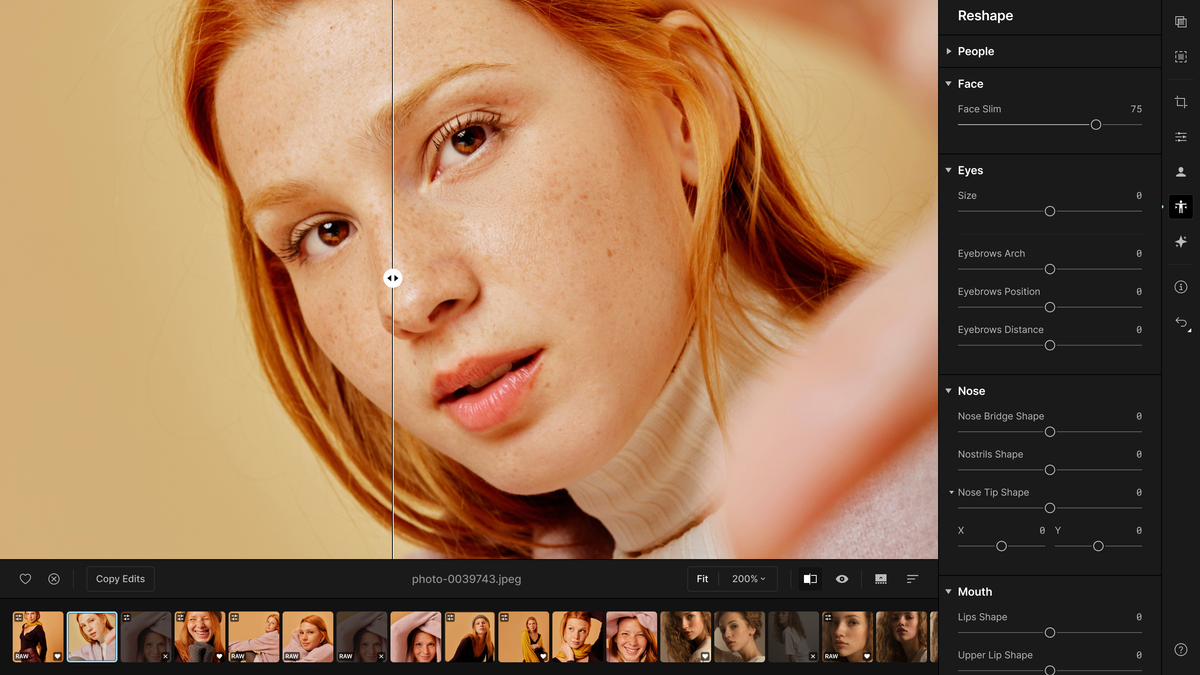Collapse the Mouth section header
This screenshot has width=1200, height=675.
[974, 592]
